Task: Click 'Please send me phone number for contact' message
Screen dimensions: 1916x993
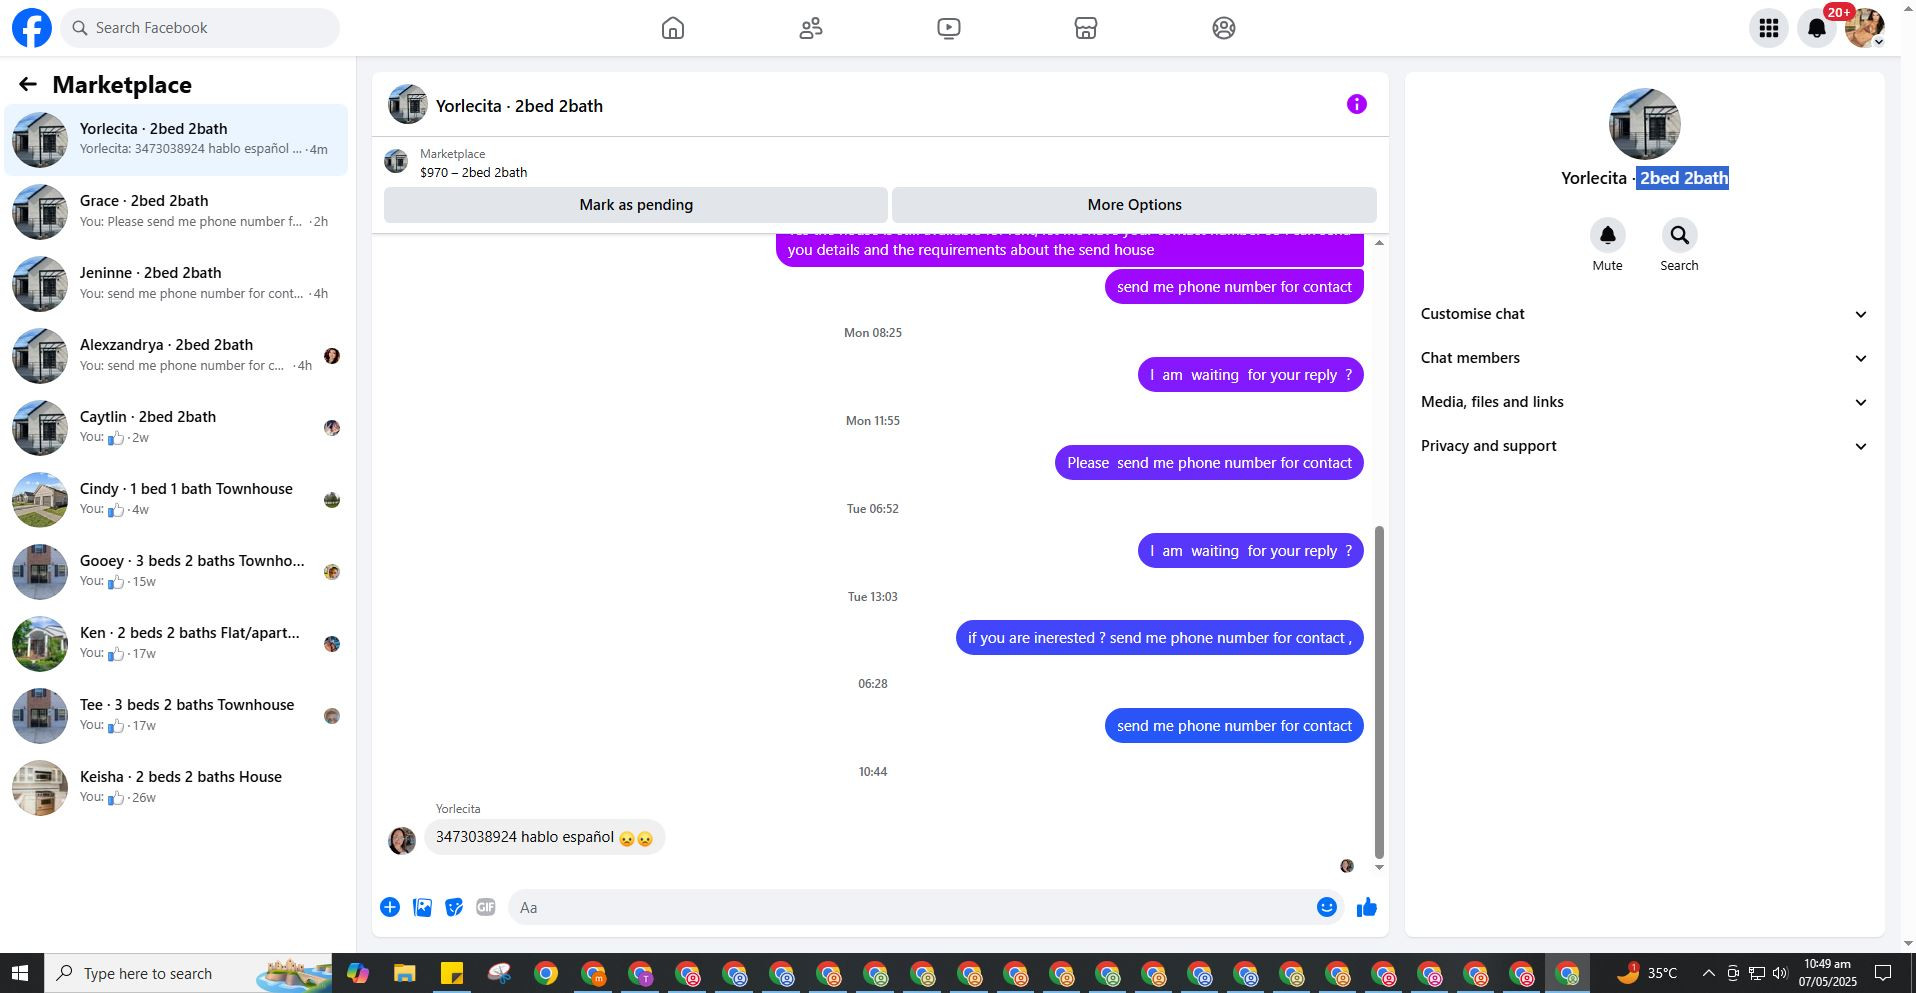Action: [1209, 463]
